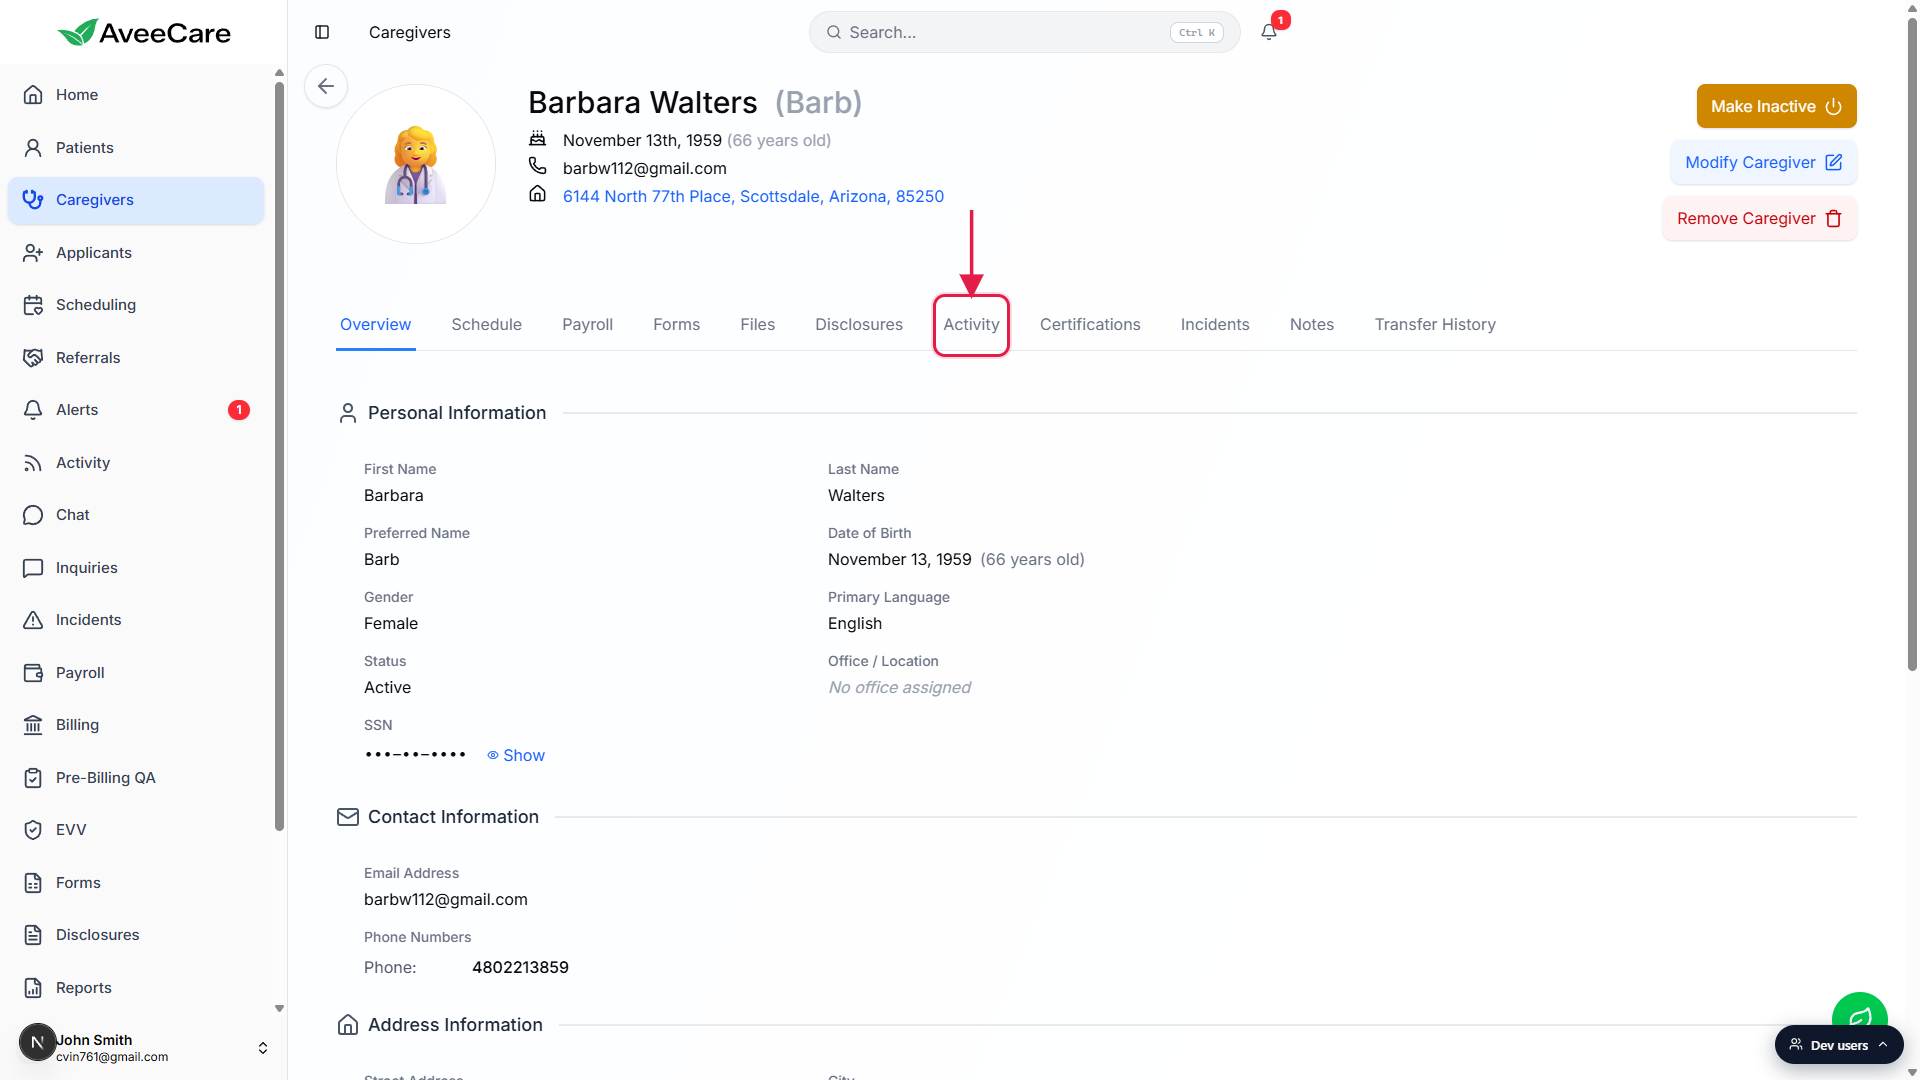Open the caregiver Disclosures tab
Screen dimensions: 1920x1080
[858, 325]
